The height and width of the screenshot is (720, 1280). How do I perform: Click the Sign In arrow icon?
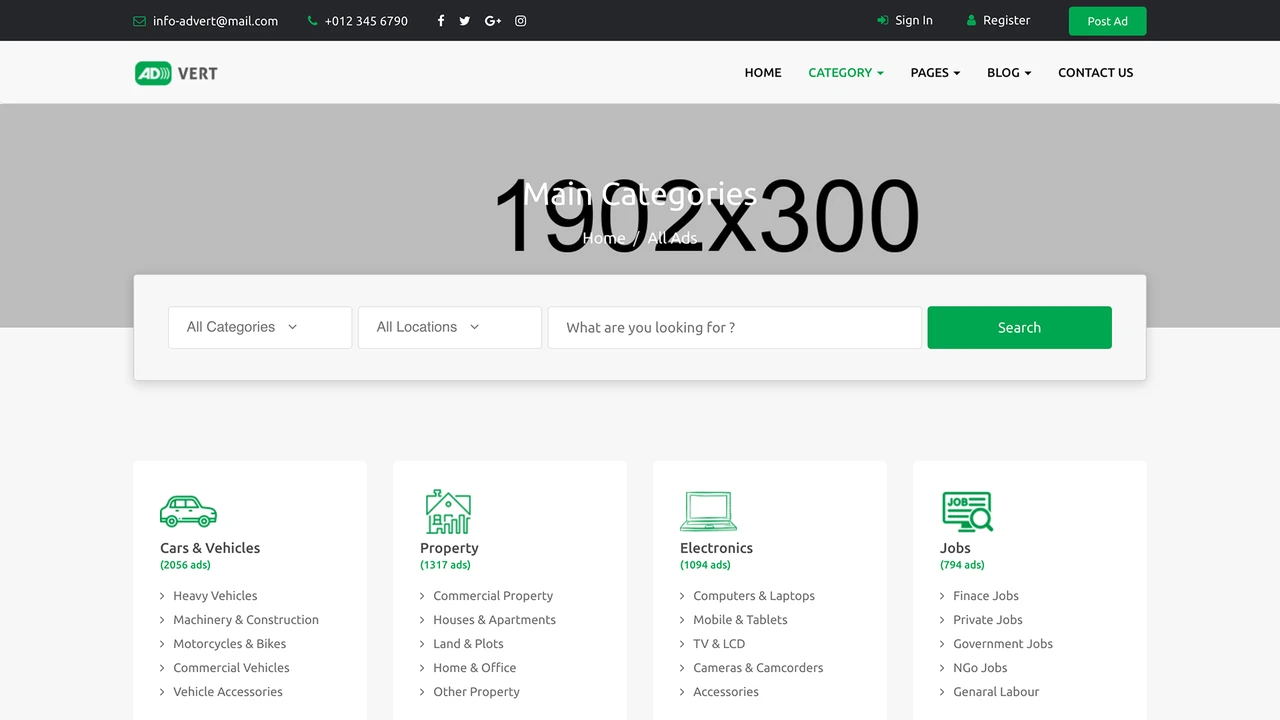pyautogui.click(x=883, y=20)
